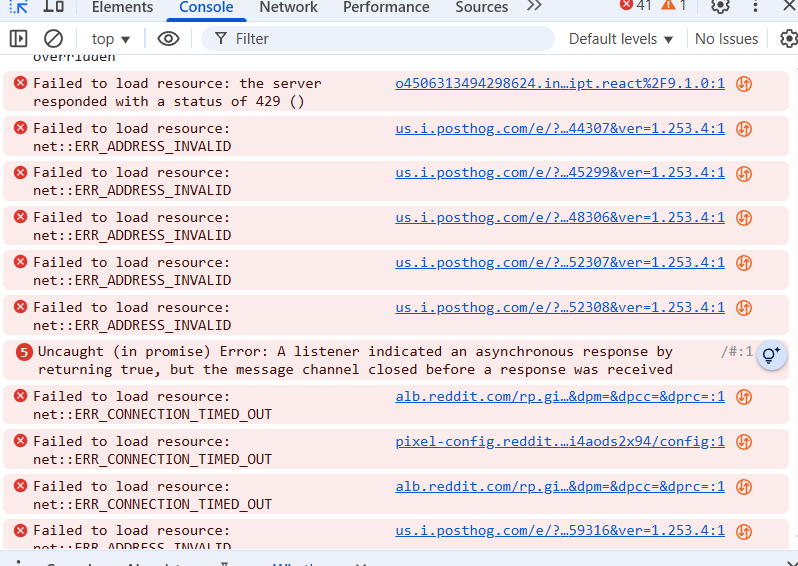Viewport: 798px width, 566px height.
Task: Open the top context dropdown
Action: (x=110, y=39)
